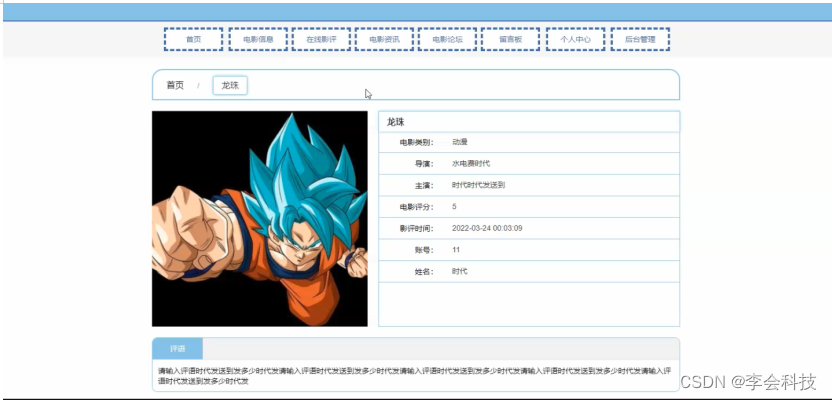Click the 影评时间: label
This screenshot has width=832, height=400.
point(417,229)
